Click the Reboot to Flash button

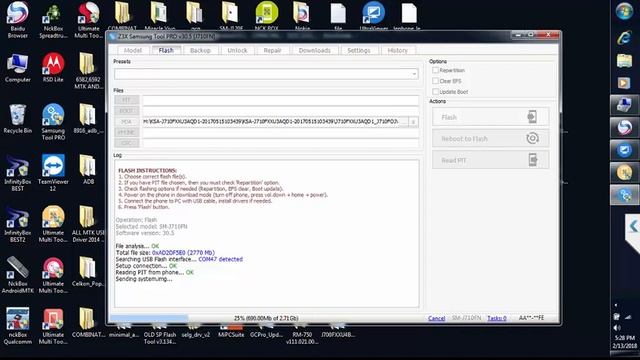[491, 139]
